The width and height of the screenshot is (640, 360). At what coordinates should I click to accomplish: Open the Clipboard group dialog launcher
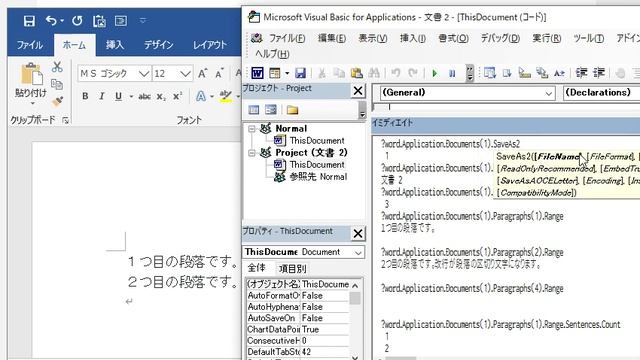tap(65, 120)
